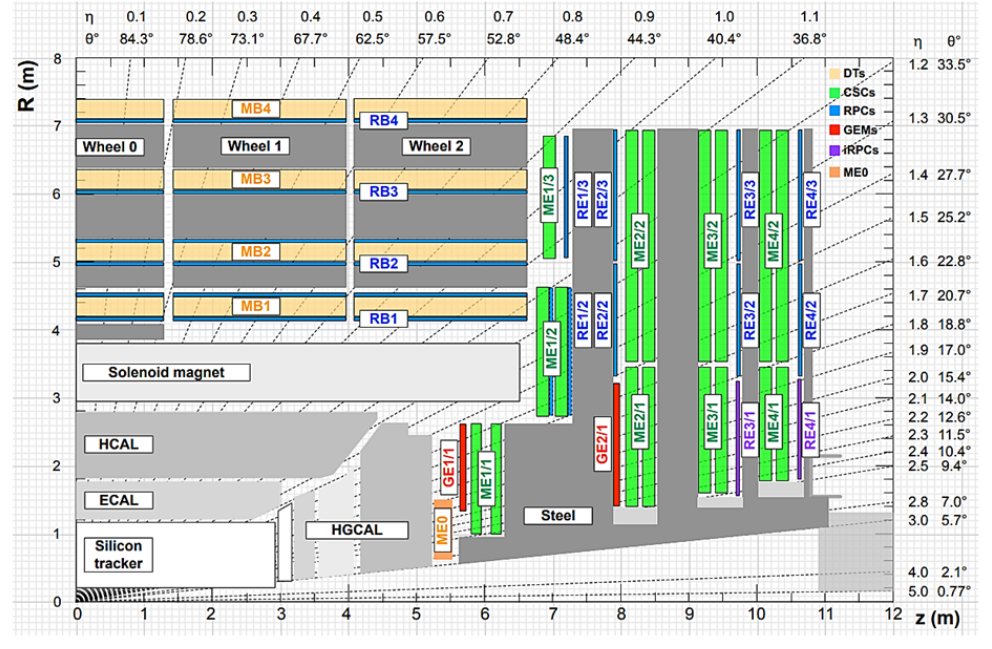Screen dimensions: 992x649
Task: Click the RE2/3 label
Action: (x=602, y=199)
